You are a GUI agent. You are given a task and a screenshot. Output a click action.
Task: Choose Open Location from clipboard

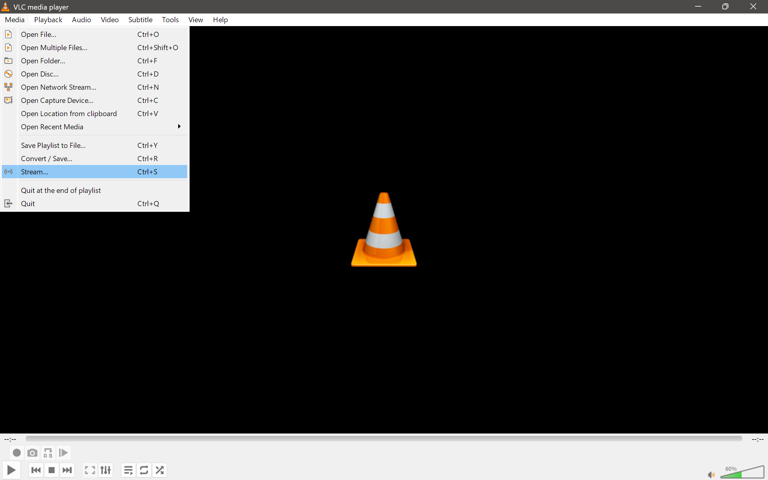coord(95,114)
